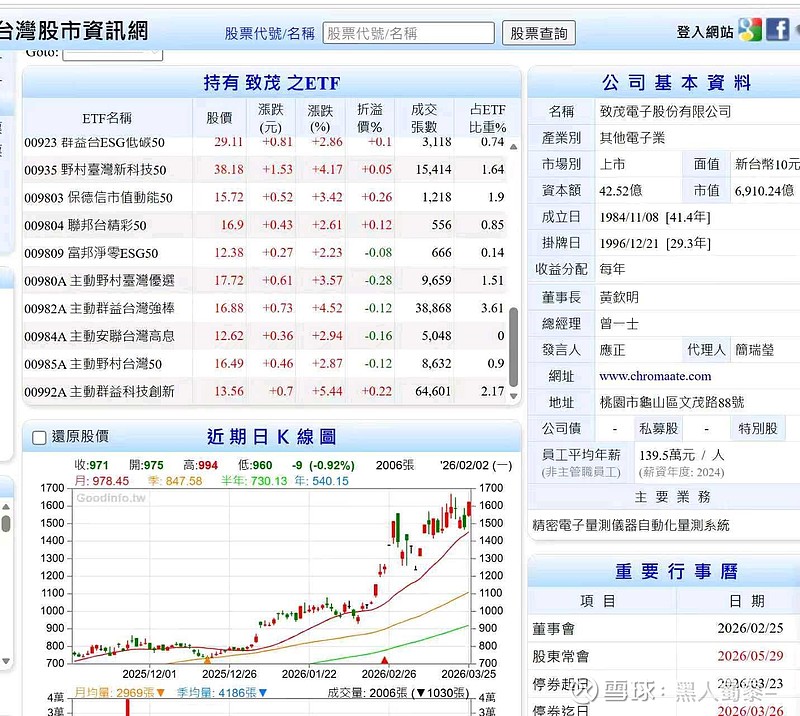Screen dimensions: 800x716
Task: Click 登入網站 login text
Action: (705, 32)
